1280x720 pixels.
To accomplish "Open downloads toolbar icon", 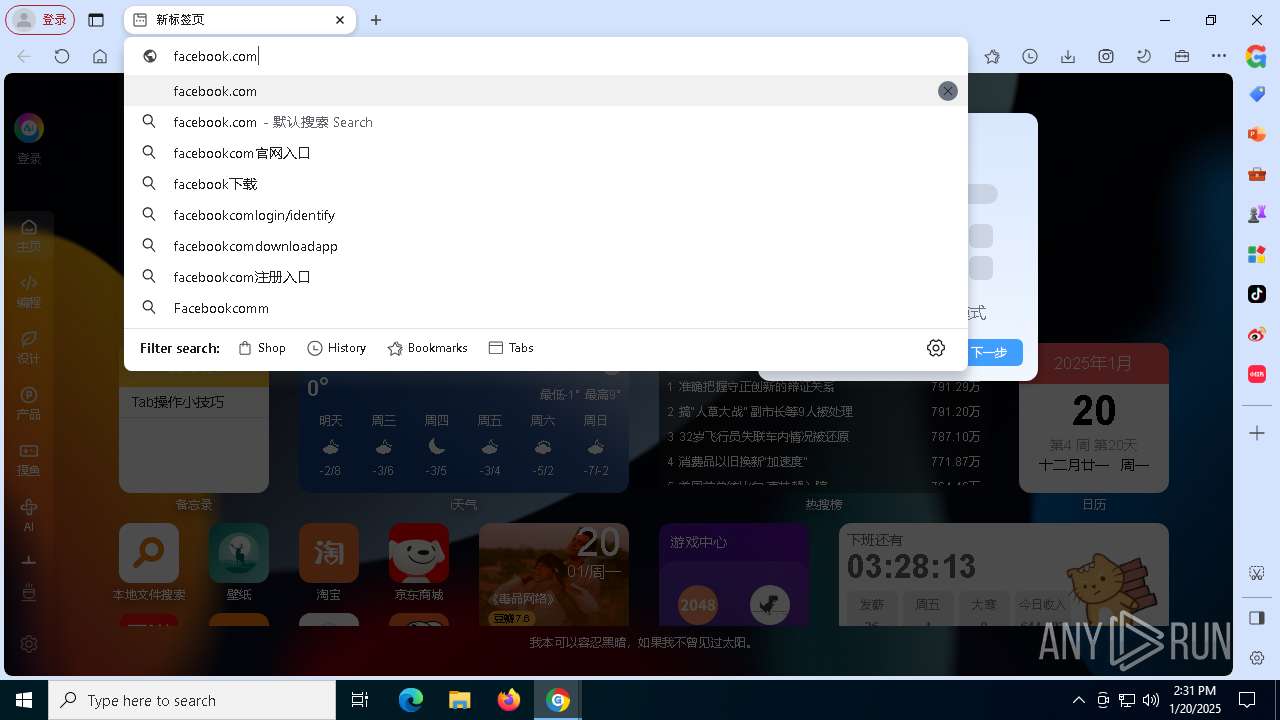I will 1068,57.
